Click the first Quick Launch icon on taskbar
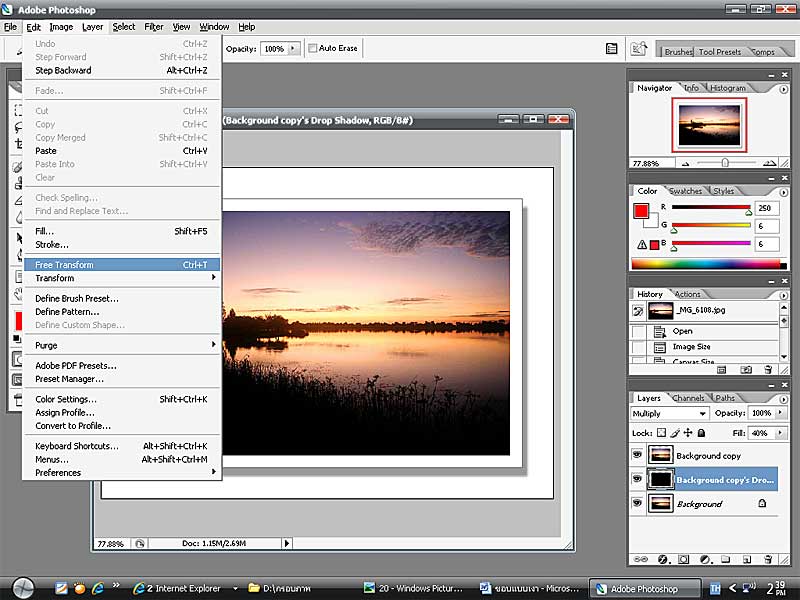 pyautogui.click(x=61, y=588)
